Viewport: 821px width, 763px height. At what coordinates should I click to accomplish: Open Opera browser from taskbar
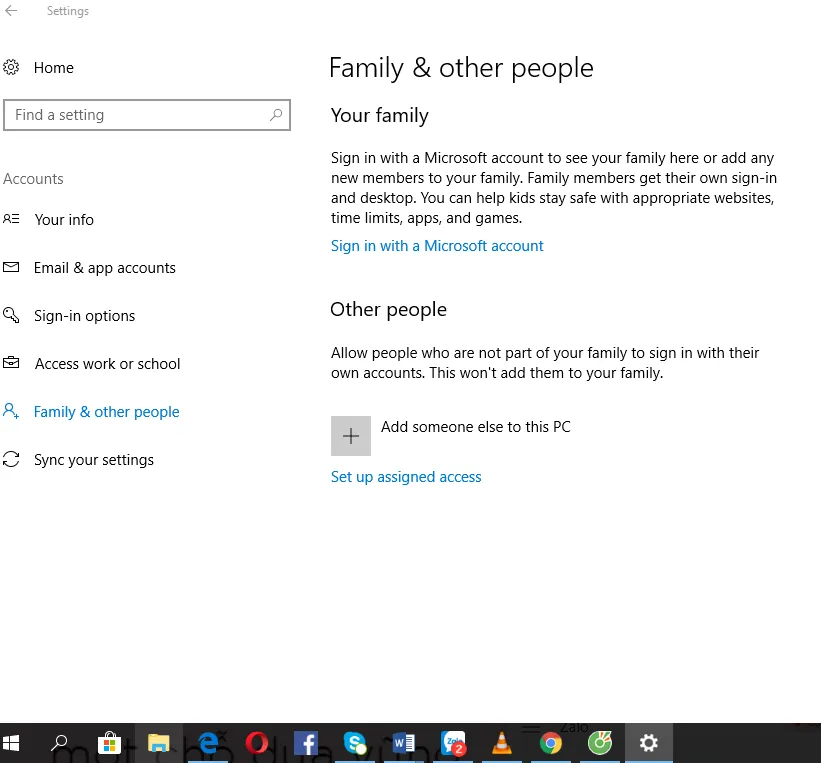pyautogui.click(x=257, y=743)
